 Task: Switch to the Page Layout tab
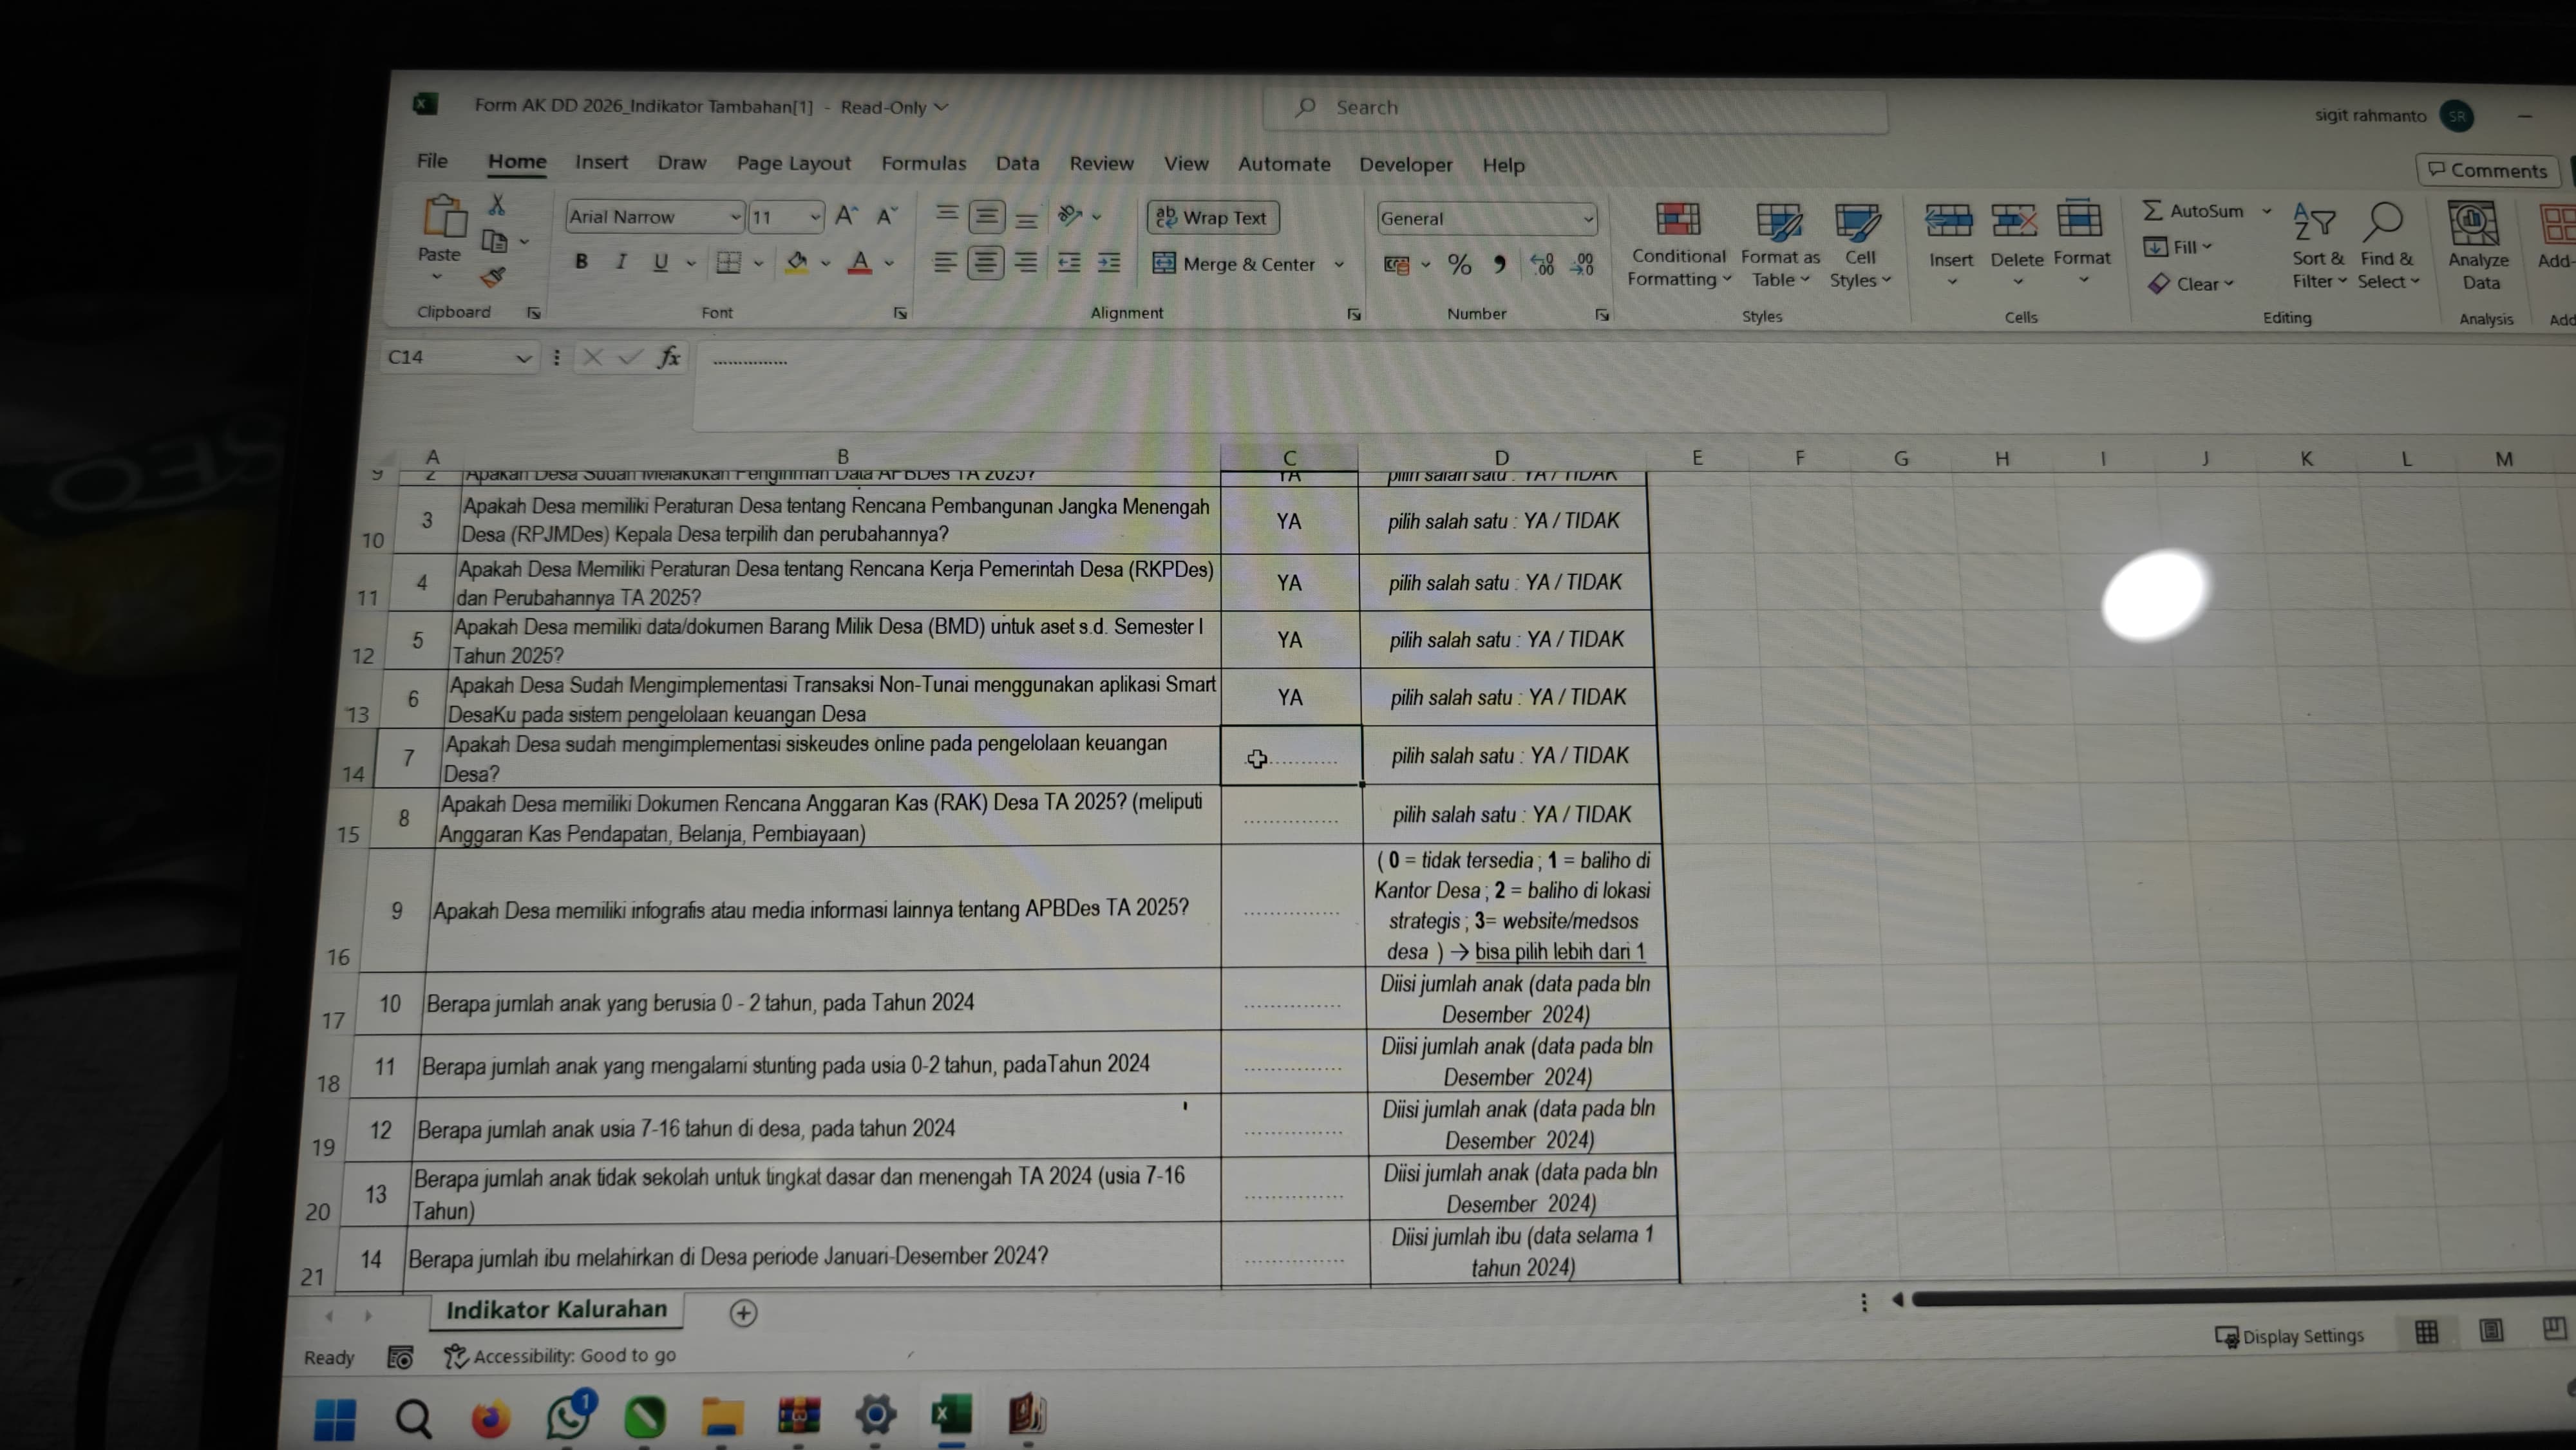(x=793, y=163)
